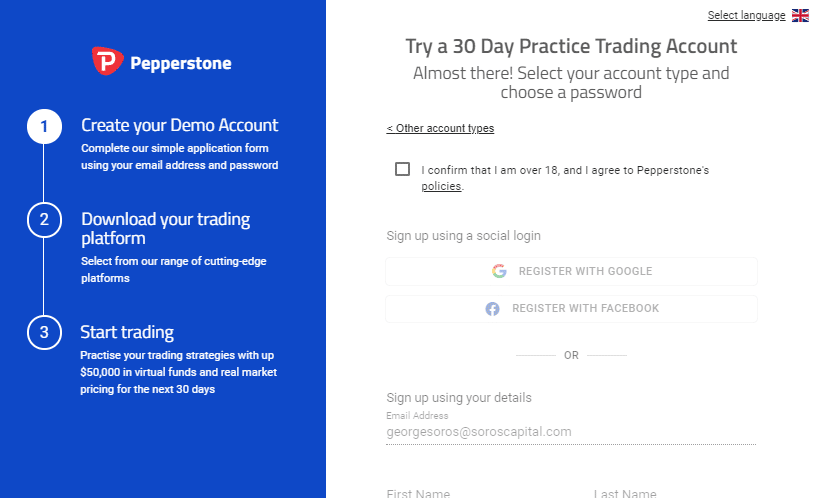The width and height of the screenshot is (817, 498).
Task: Click the Google logo icon
Action: click(x=499, y=271)
